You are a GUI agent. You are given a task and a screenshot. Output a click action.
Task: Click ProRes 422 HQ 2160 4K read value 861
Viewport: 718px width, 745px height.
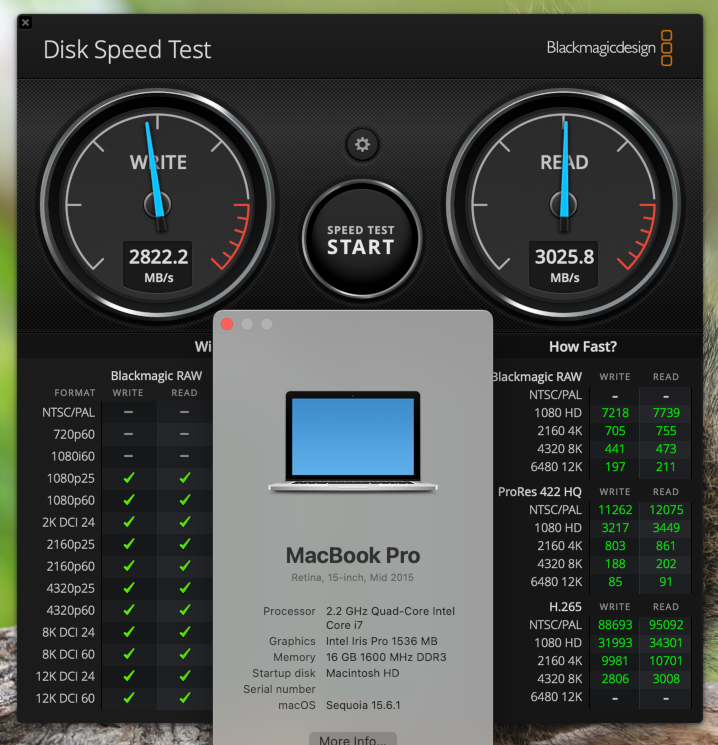click(x=666, y=546)
